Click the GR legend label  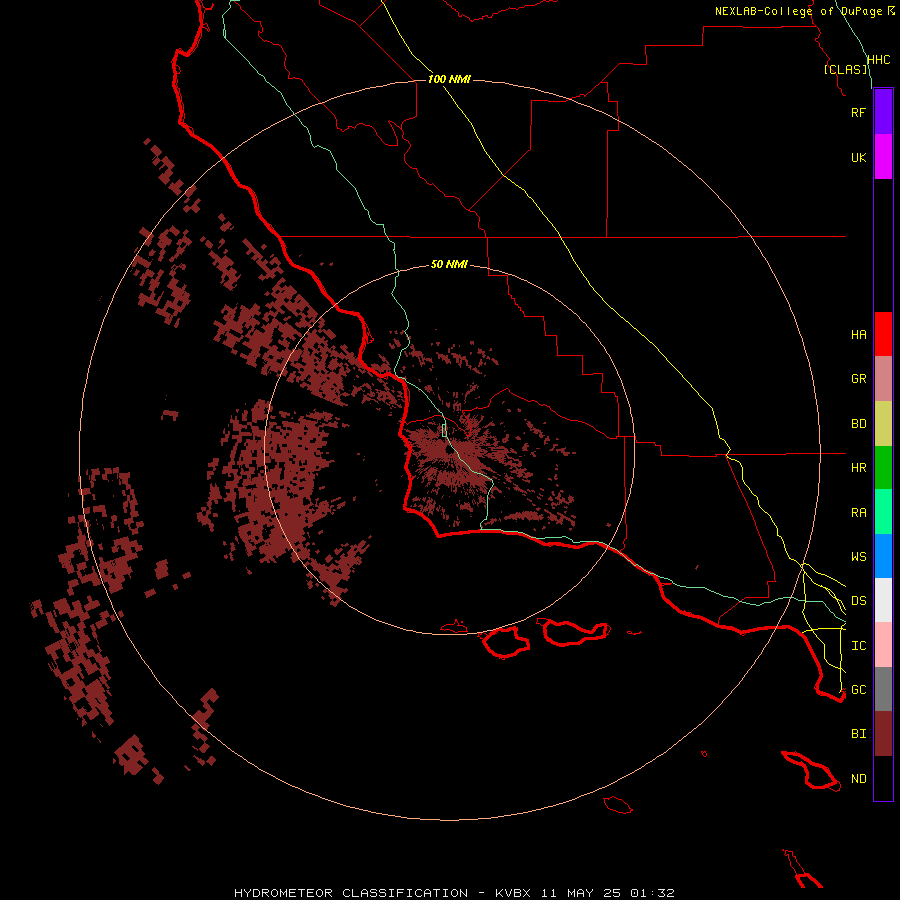pos(858,379)
